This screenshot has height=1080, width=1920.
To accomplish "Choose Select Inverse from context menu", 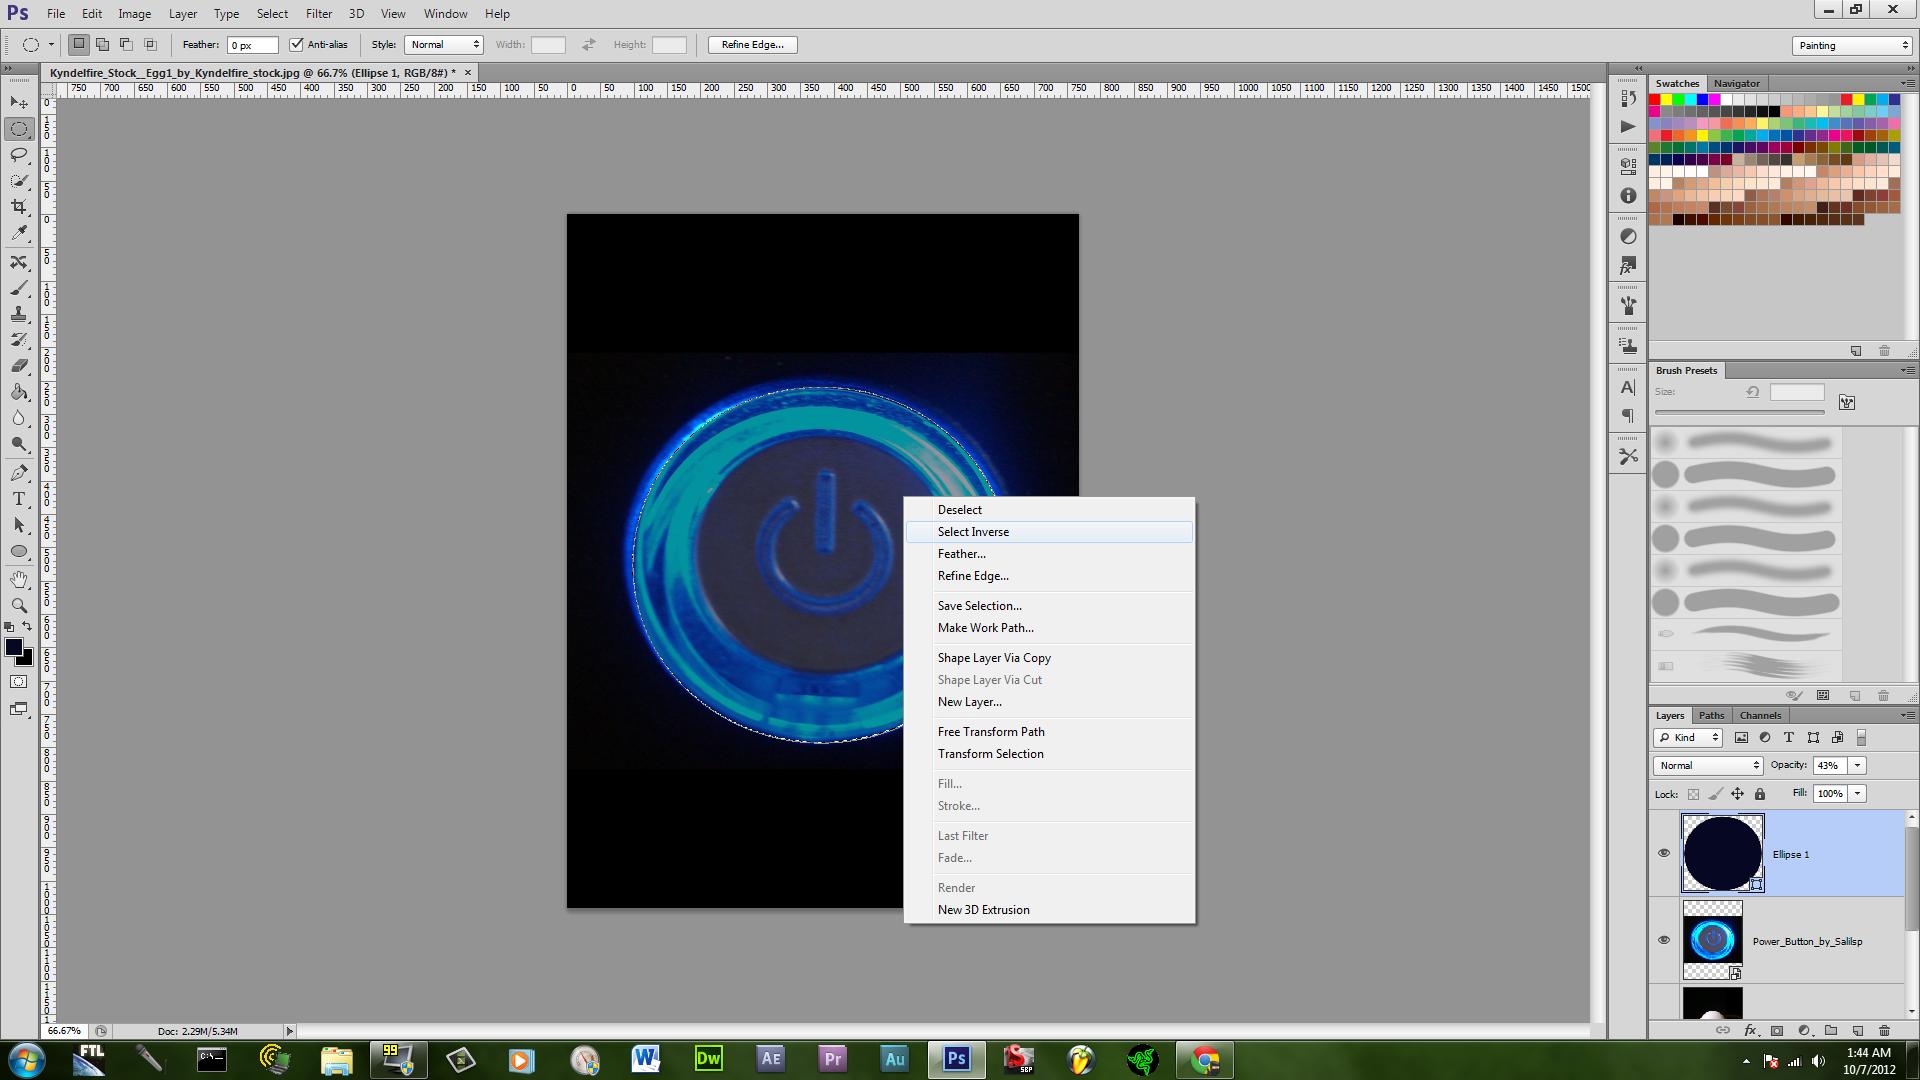I will (x=973, y=532).
